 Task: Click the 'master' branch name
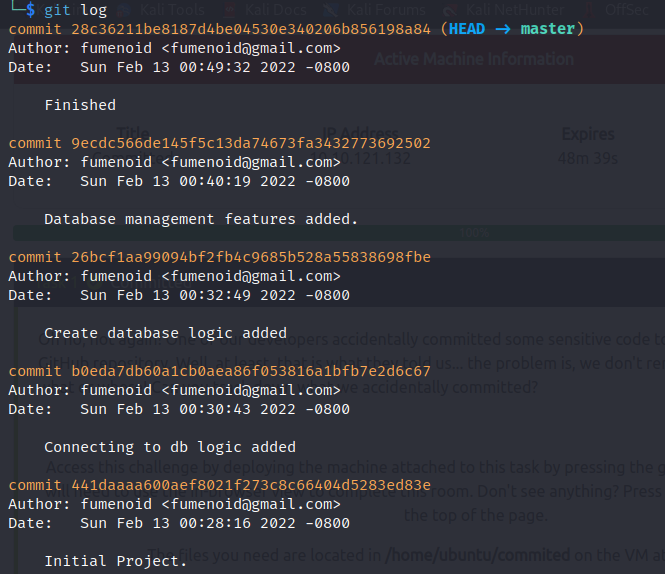coord(548,29)
